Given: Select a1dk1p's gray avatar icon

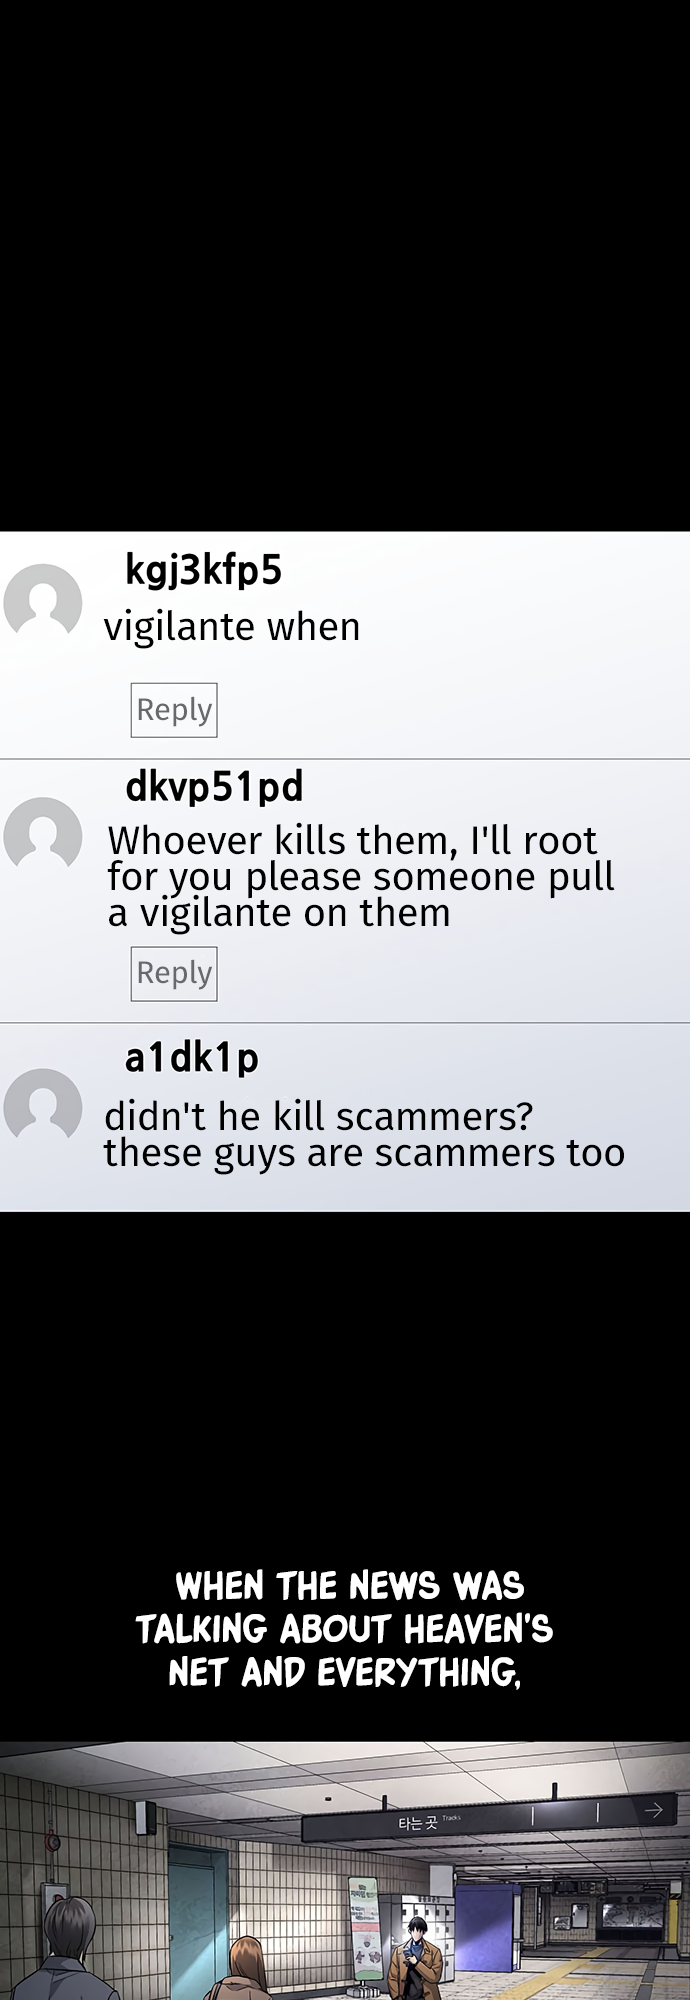Looking at the screenshot, I should [x=42, y=1107].
